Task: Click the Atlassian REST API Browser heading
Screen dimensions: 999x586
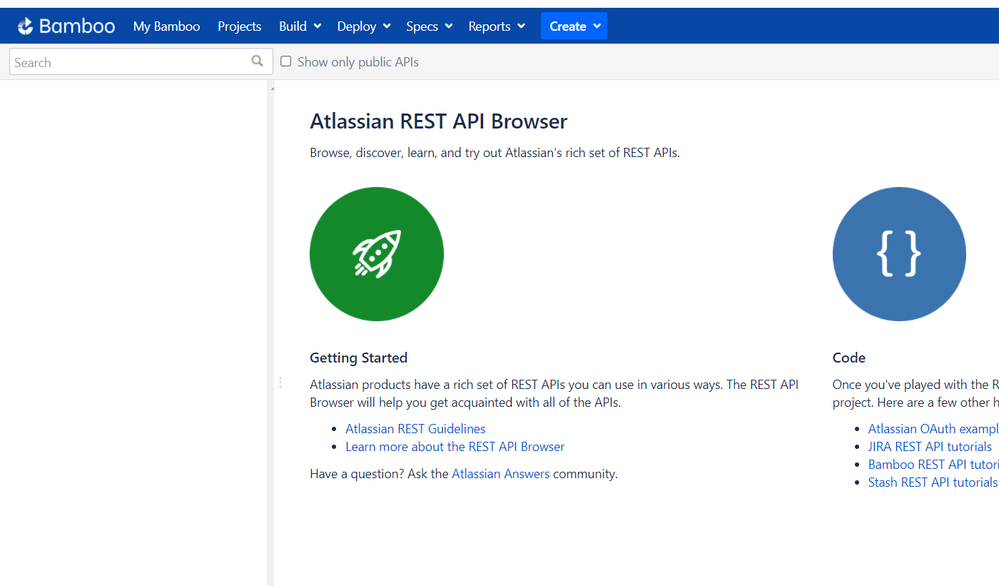Action: 438,121
